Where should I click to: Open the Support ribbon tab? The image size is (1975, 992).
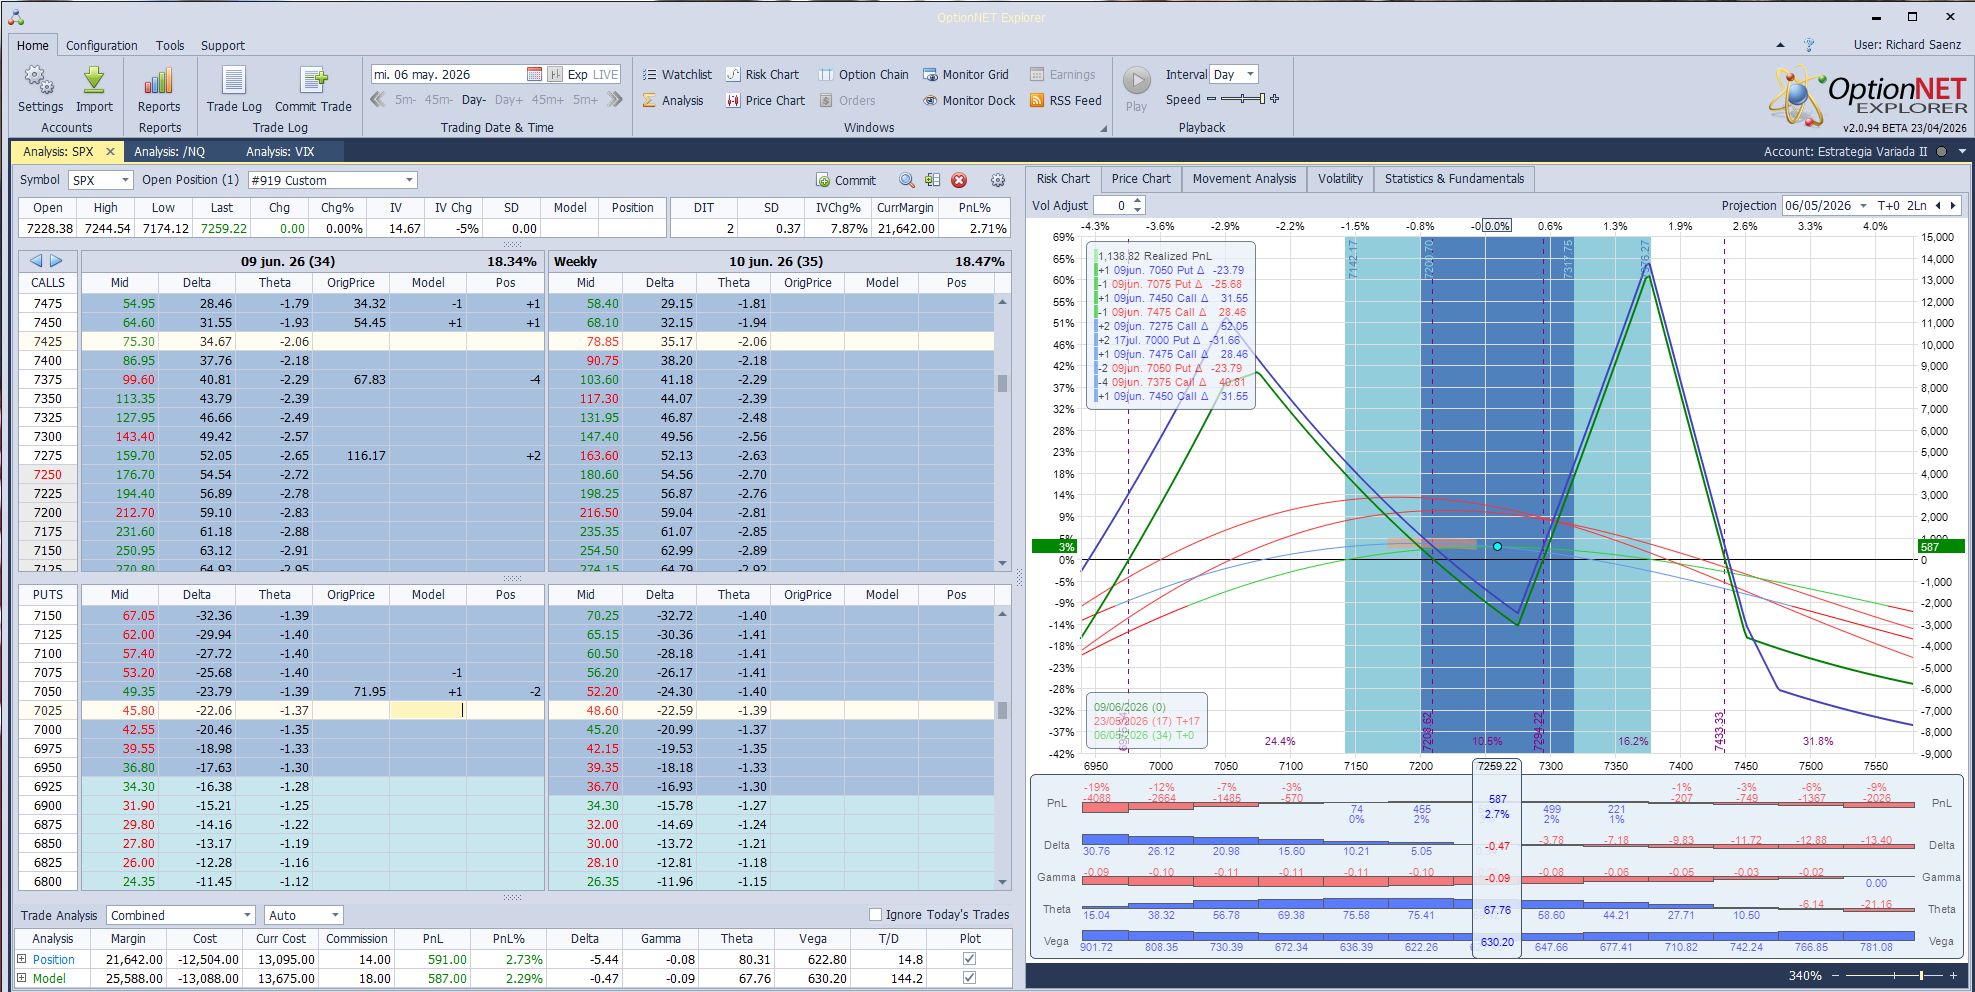click(222, 45)
